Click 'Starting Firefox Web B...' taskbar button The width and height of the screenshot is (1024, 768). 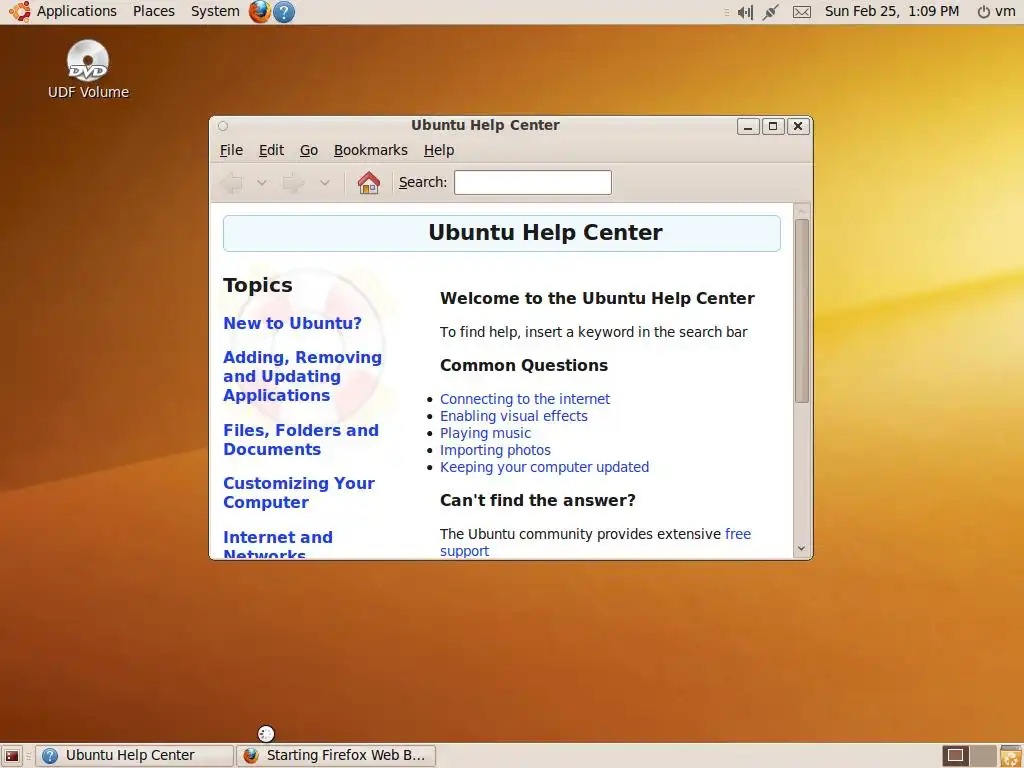(x=336, y=756)
